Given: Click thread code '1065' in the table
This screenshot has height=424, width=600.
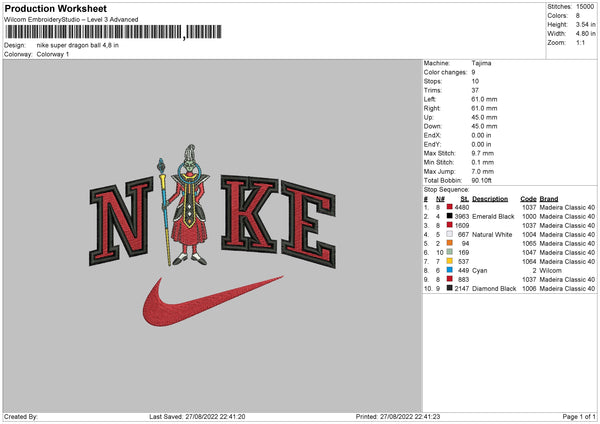Looking at the screenshot, I should point(529,243).
